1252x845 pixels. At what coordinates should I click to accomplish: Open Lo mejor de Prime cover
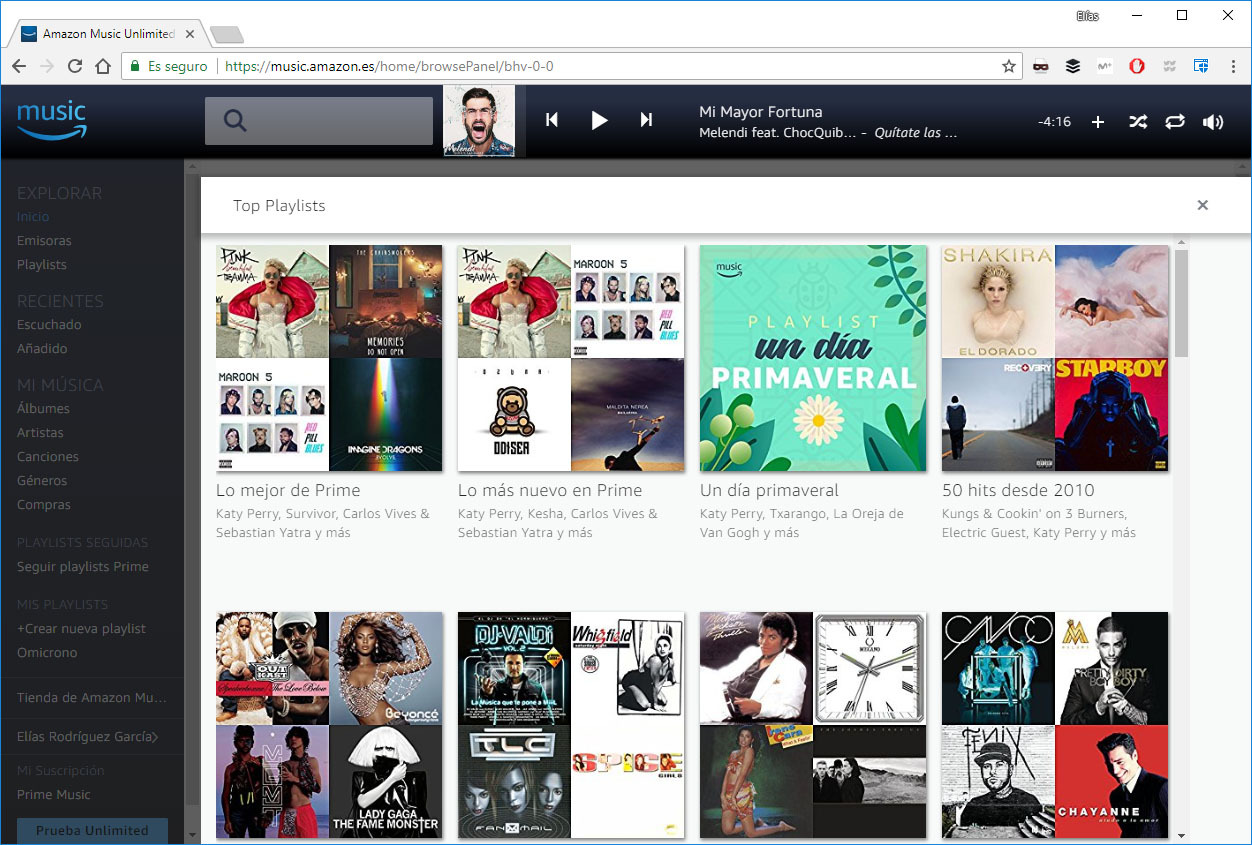329,358
